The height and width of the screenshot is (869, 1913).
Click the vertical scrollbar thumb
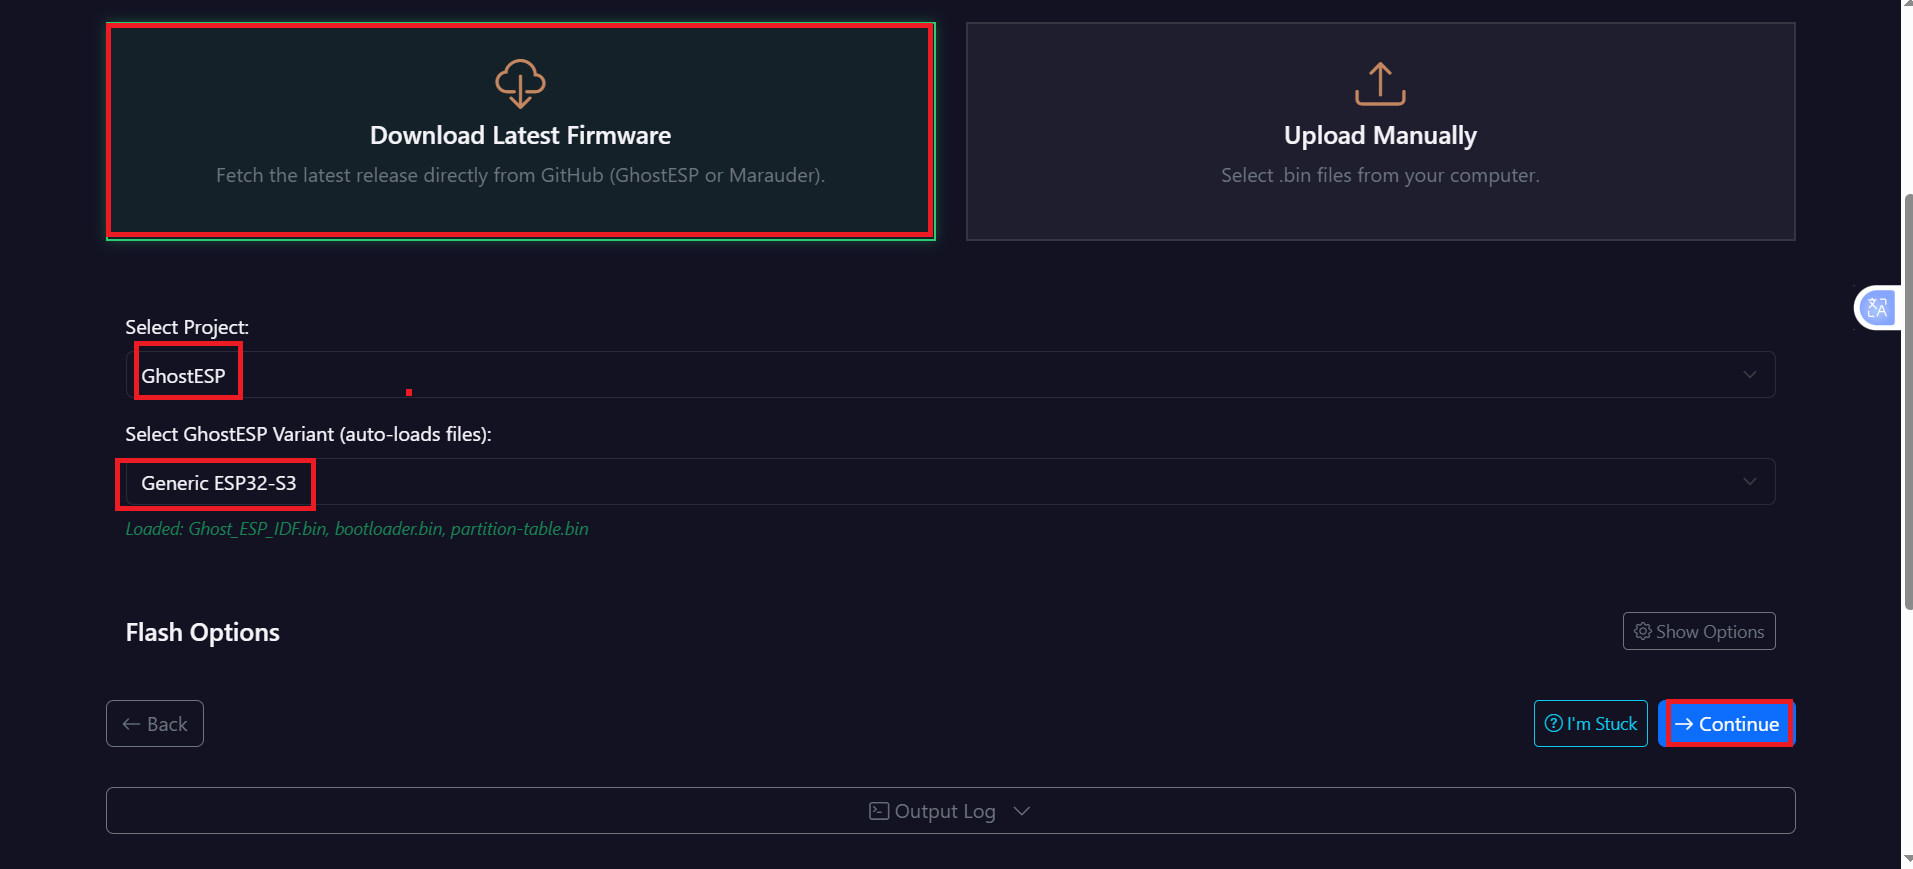[x=1907, y=400]
